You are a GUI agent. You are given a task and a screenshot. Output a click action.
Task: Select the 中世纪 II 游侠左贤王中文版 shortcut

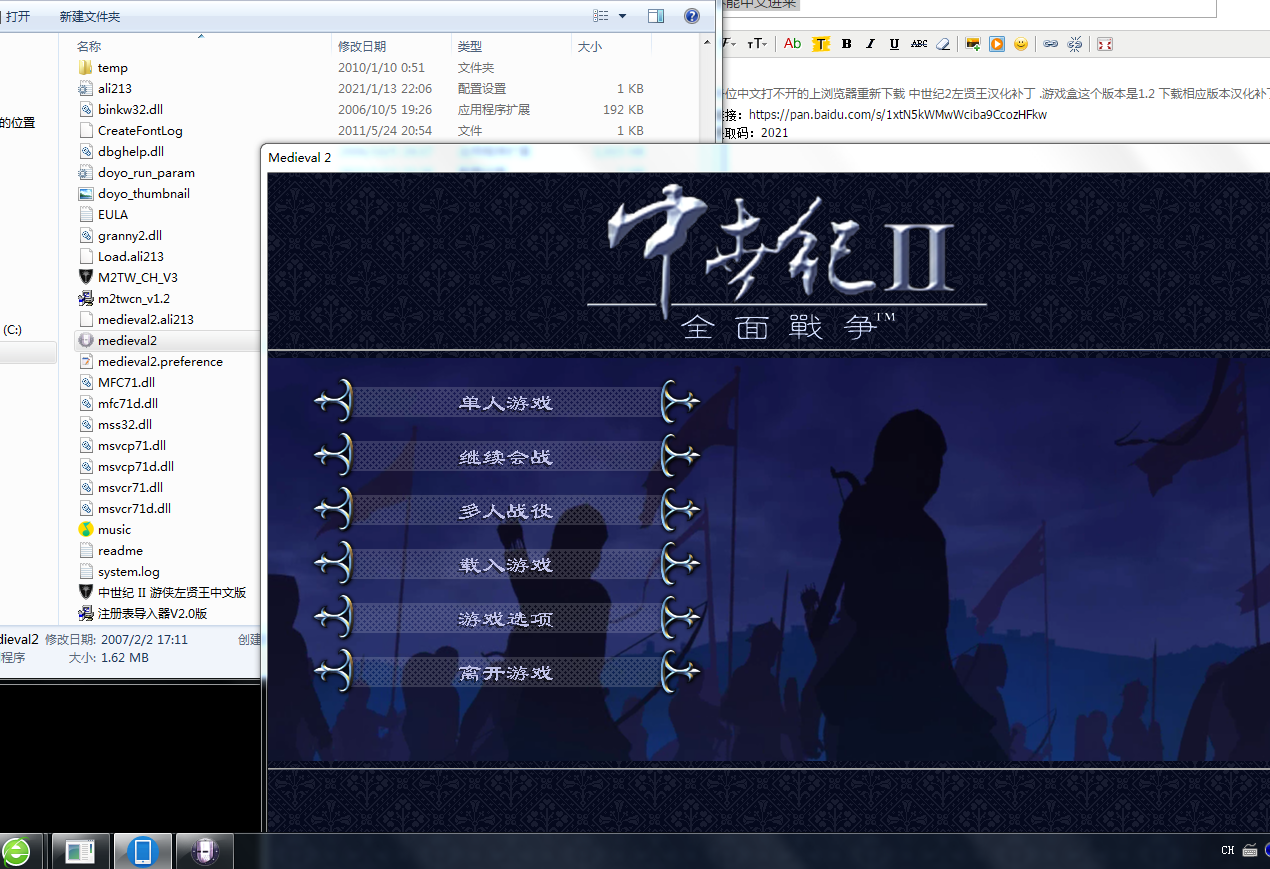[x=162, y=592]
